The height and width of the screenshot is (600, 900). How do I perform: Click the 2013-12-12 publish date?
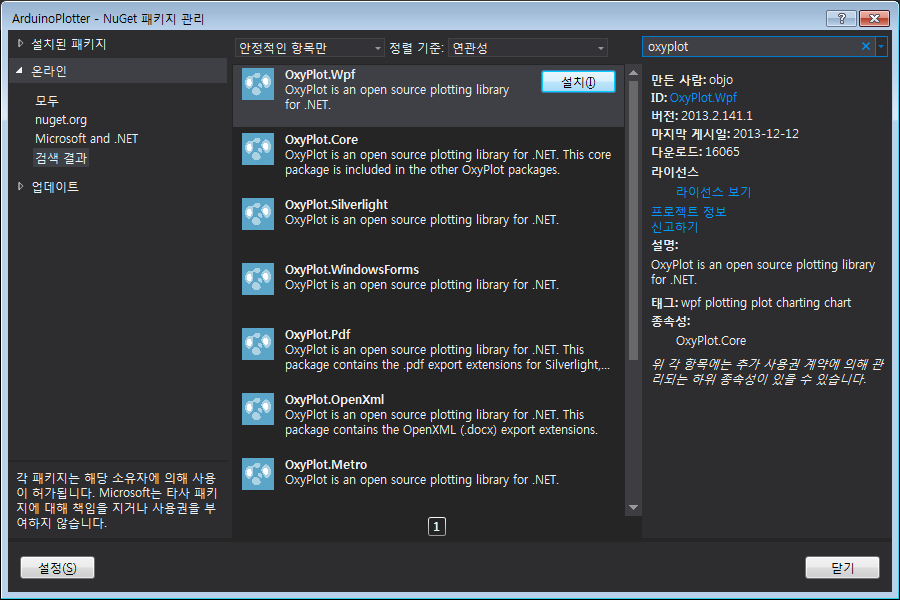[x=766, y=134]
